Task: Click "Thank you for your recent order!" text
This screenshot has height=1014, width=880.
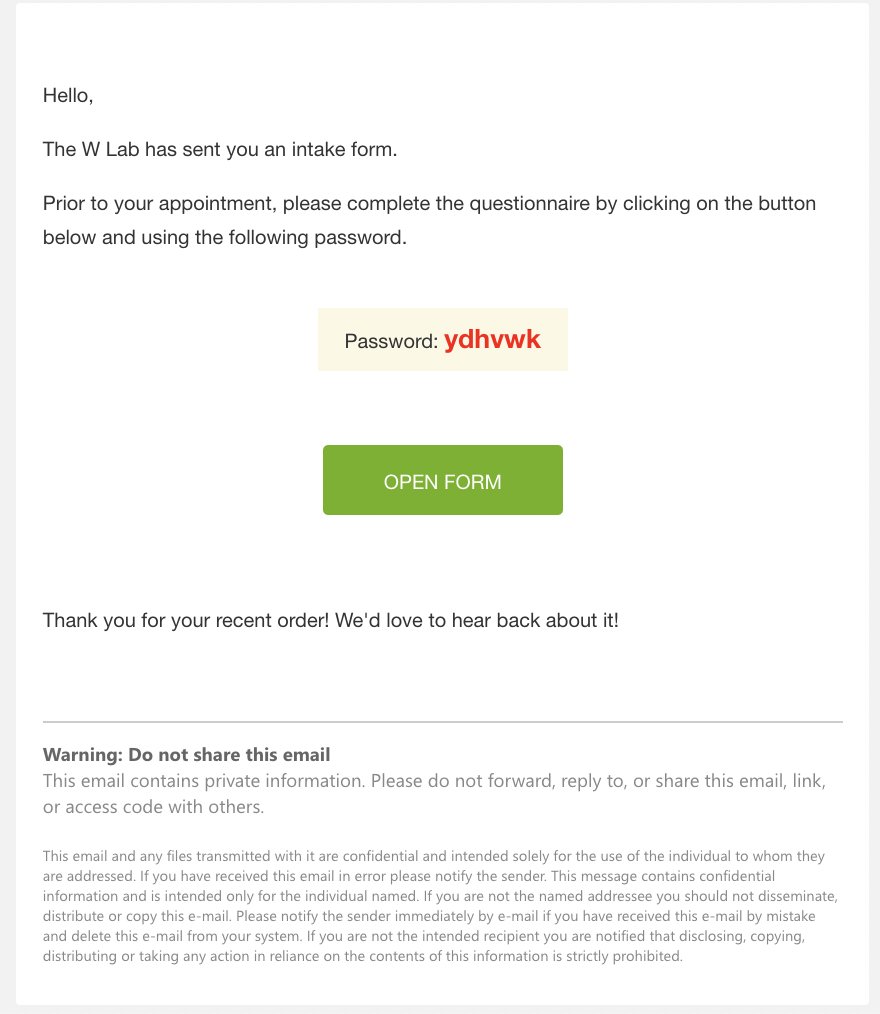Action: pos(186,620)
